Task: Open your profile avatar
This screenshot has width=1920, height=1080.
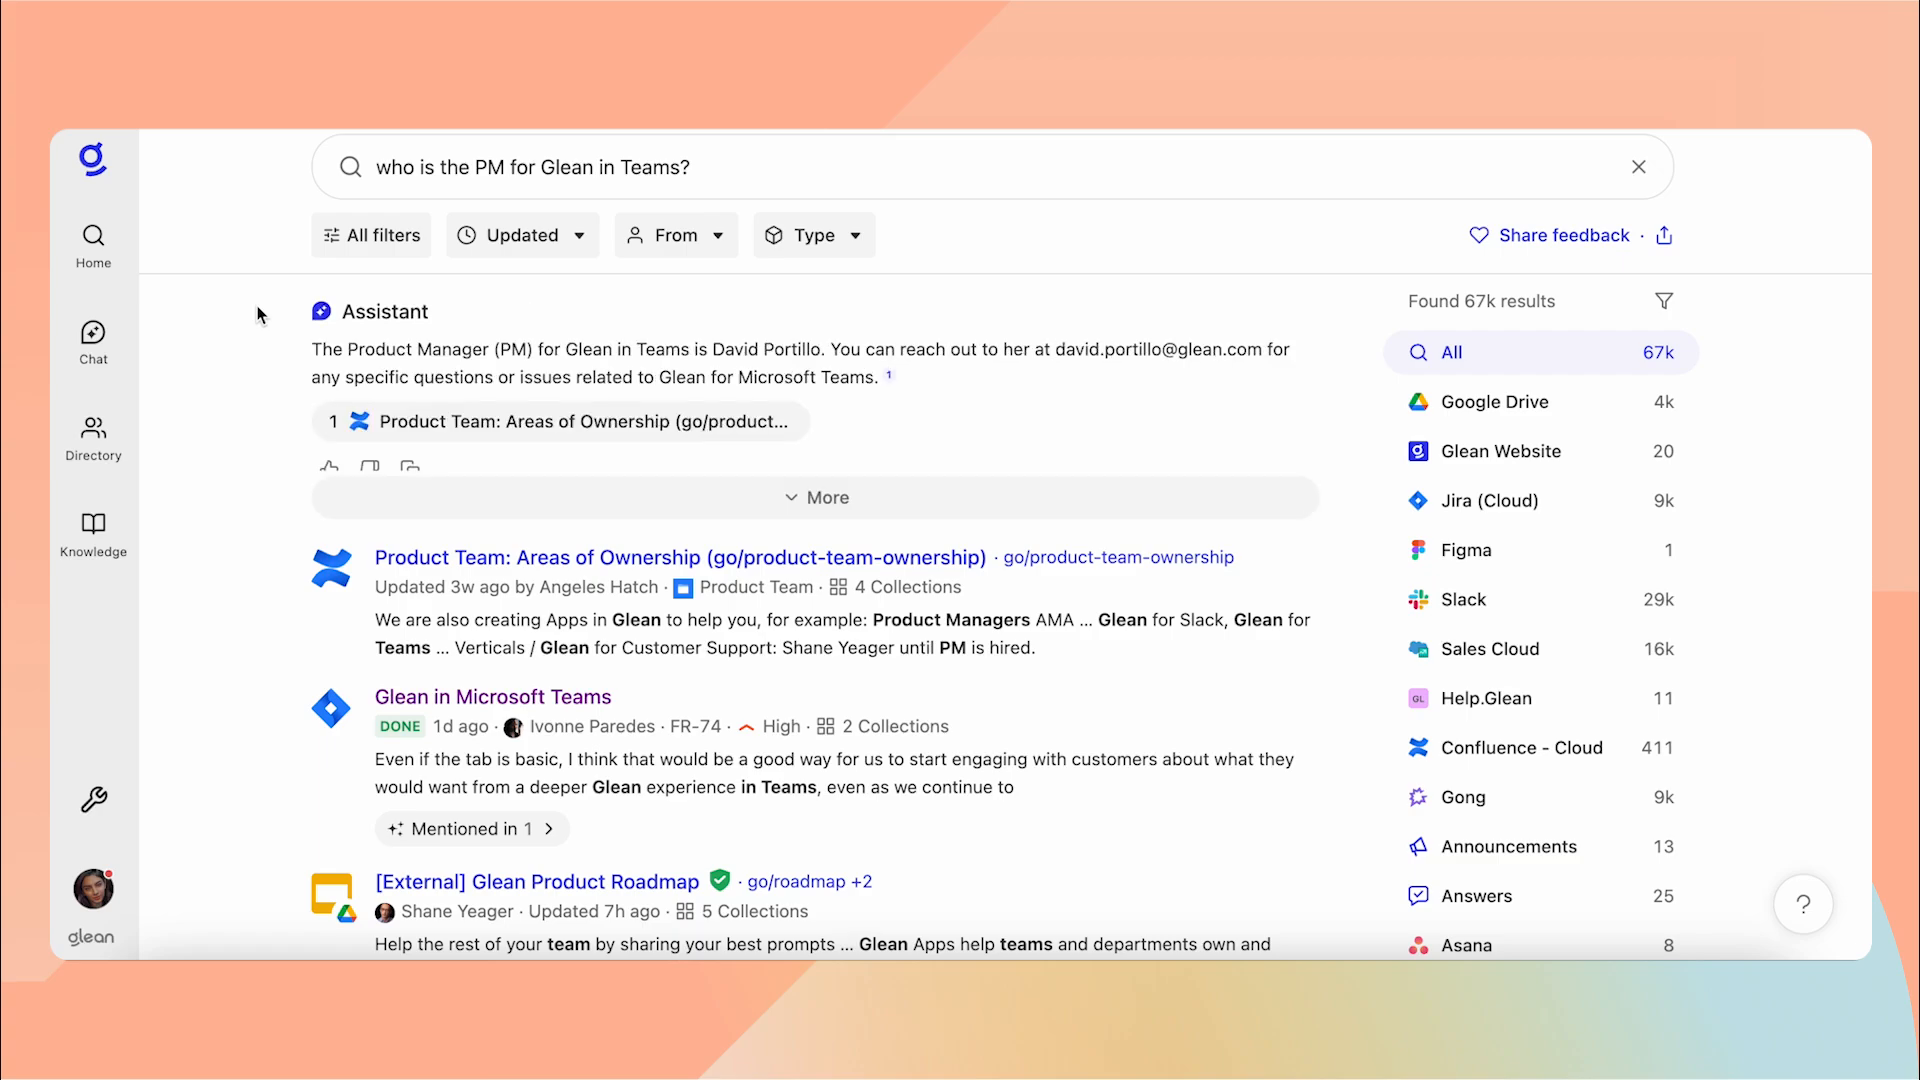Action: pyautogui.click(x=92, y=889)
